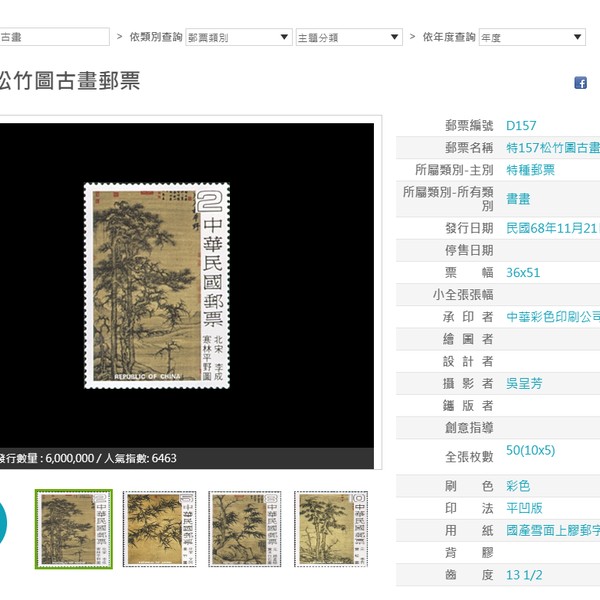Click printer 中華彩色印刷公司
The image size is (600, 600).
tap(553, 317)
